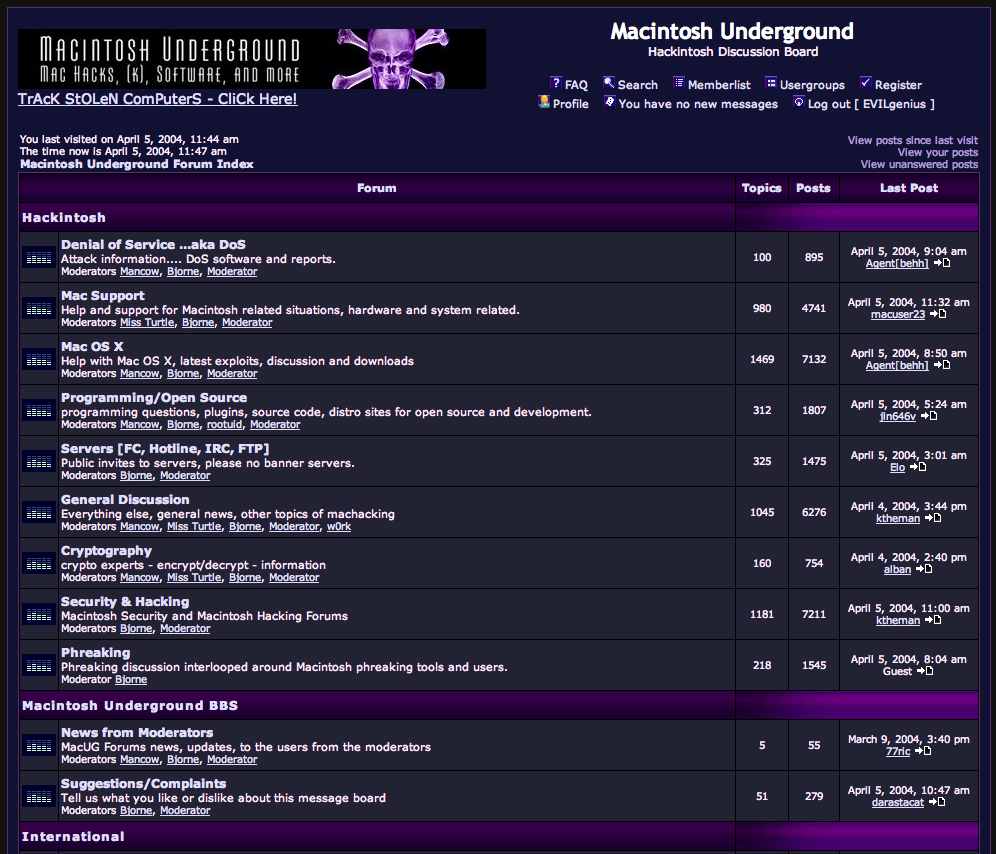Open the Mac OS X forum

coord(92,346)
